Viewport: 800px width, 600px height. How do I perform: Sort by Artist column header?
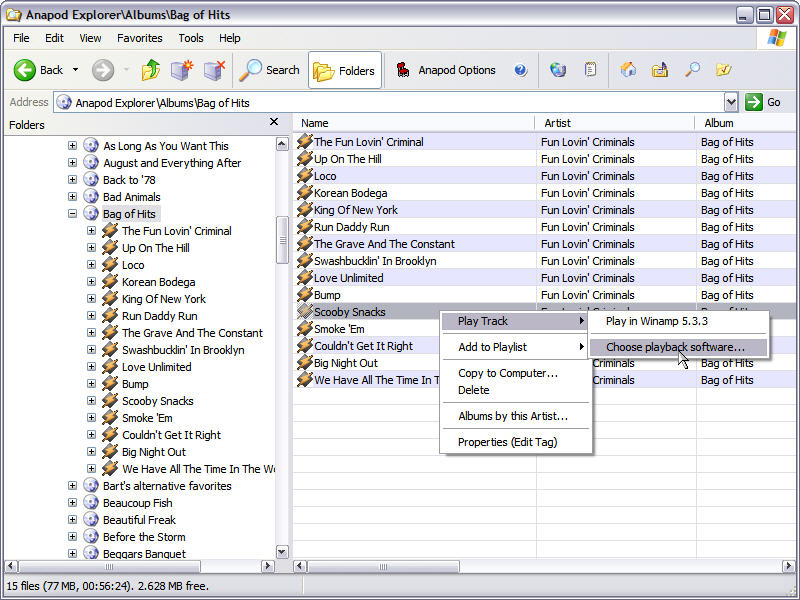pyautogui.click(x=615, y=123)
